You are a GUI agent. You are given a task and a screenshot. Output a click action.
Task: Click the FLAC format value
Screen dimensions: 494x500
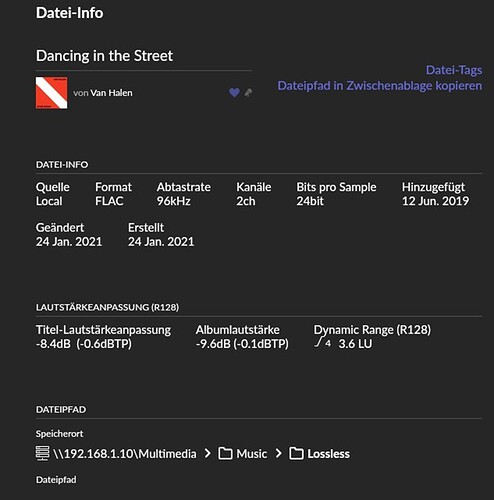coord(109,201)
